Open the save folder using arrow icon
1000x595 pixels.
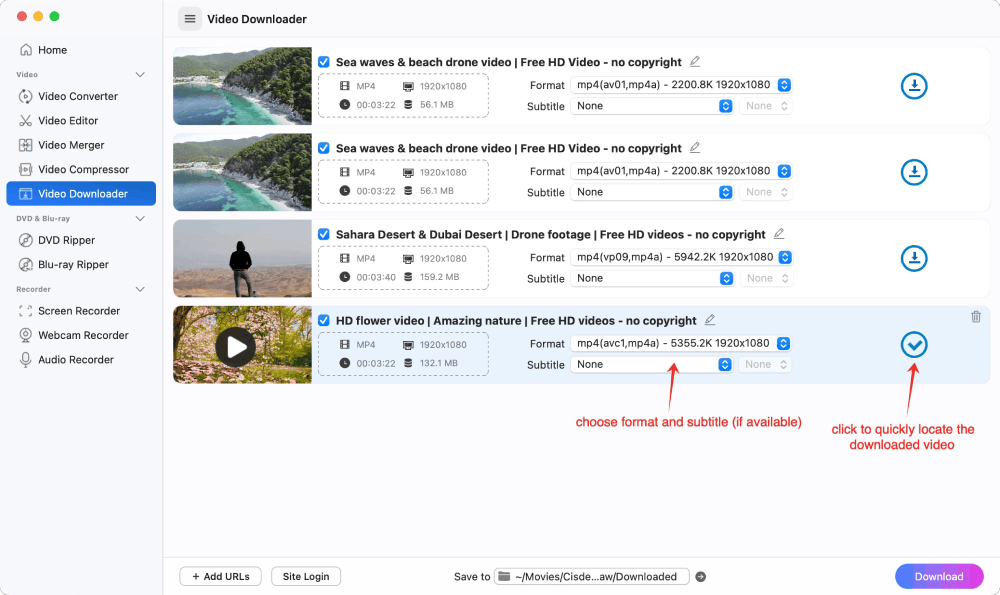(x=700, y=577)
